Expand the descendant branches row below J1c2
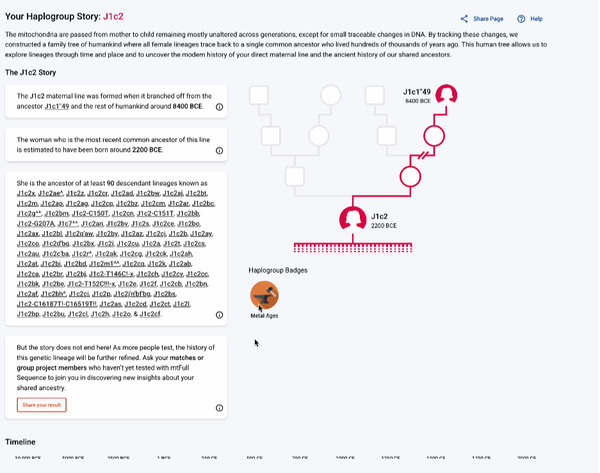This screenshot has height=473, width=600. (353, 247)
